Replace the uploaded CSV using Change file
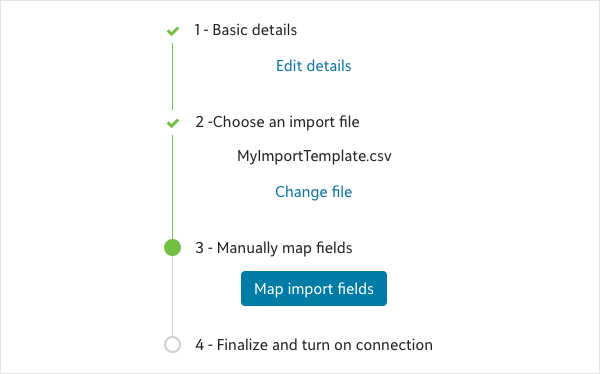 tap(314, 192)
